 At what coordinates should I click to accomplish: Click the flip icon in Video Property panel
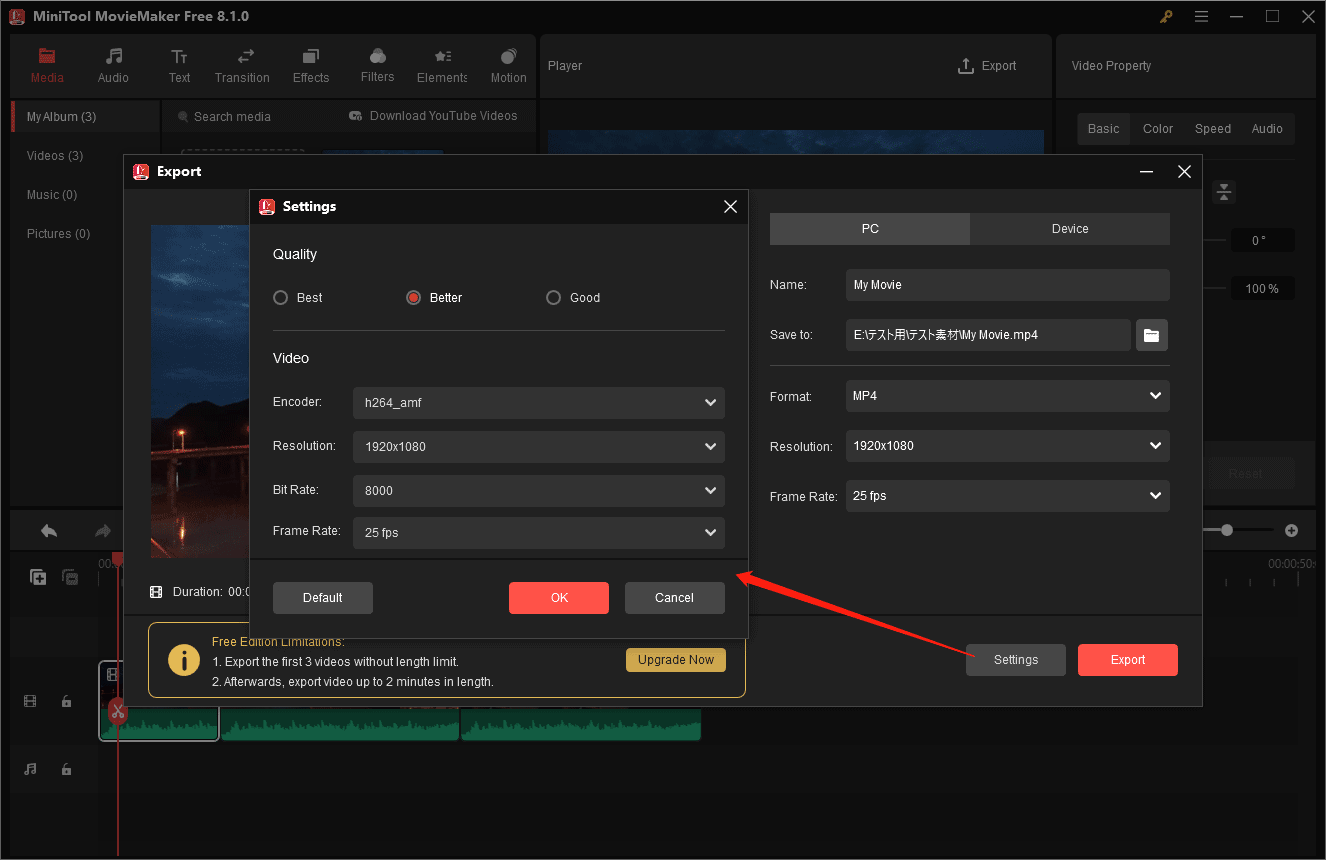coord(1225,192)
